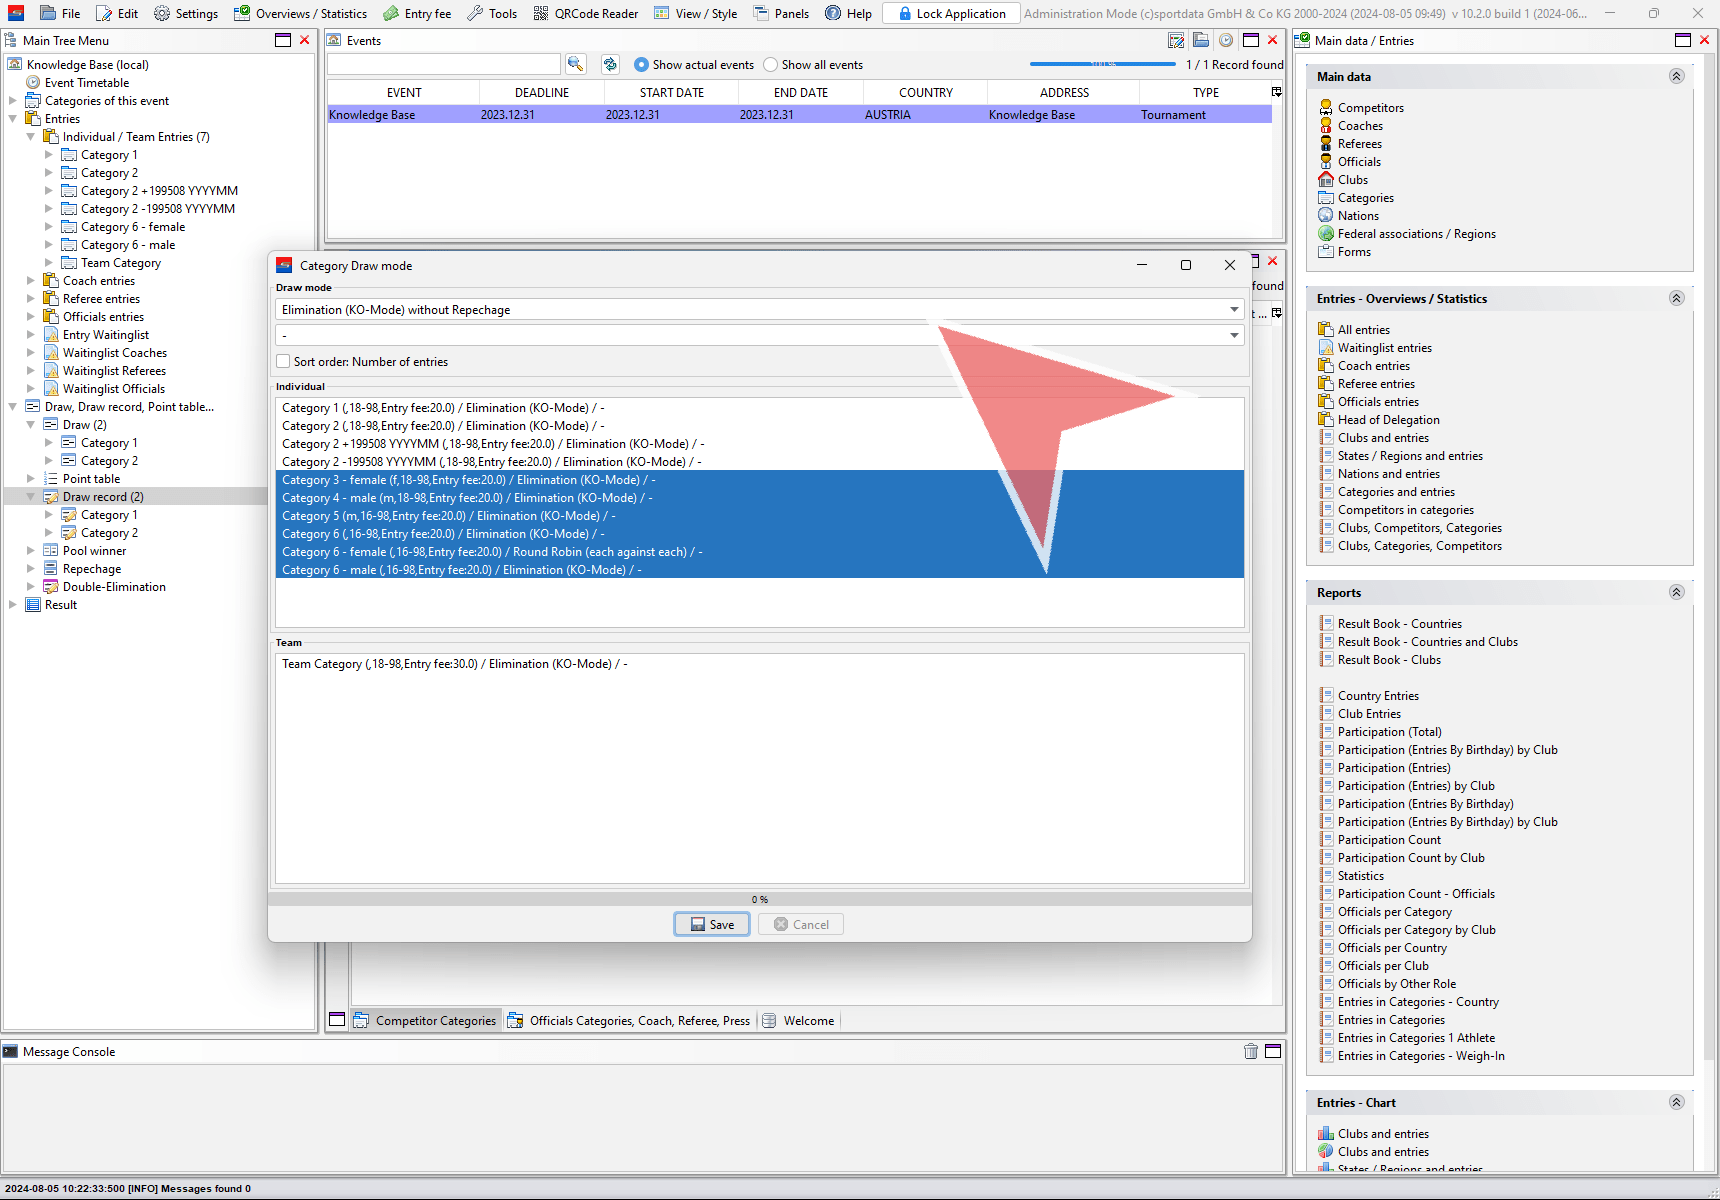Clear the Message Console with trash icon
Screen dimensions: 1720x1200
[1250, 1051]
